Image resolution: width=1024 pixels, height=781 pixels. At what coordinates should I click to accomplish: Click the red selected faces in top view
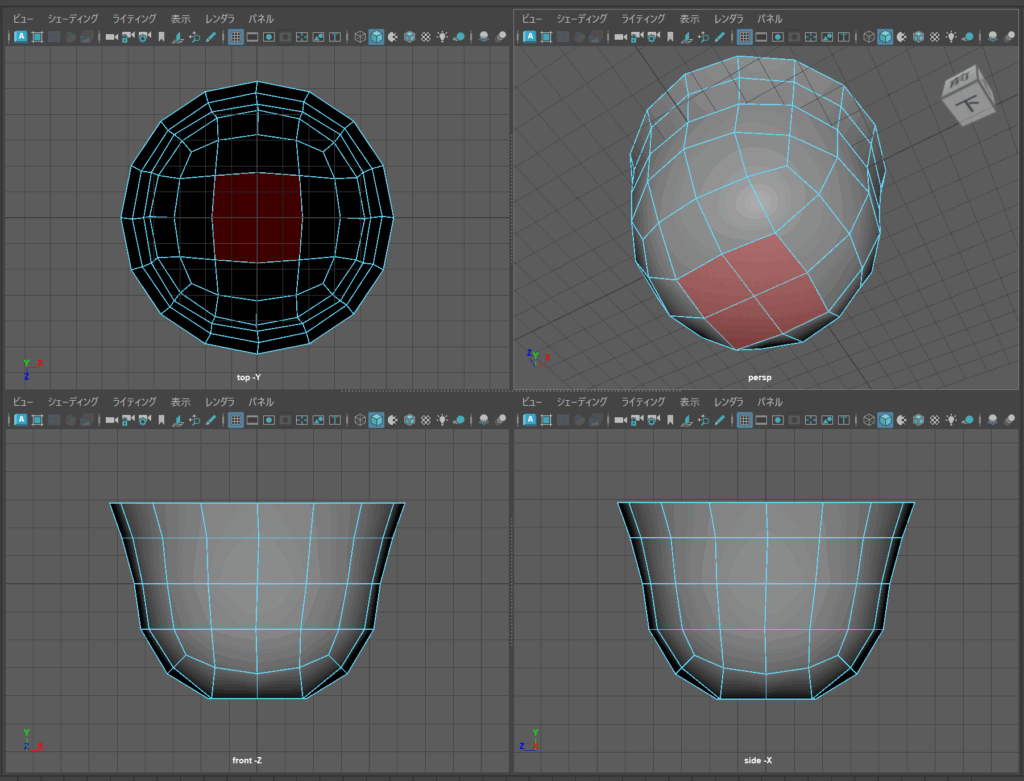click(257, 218)
